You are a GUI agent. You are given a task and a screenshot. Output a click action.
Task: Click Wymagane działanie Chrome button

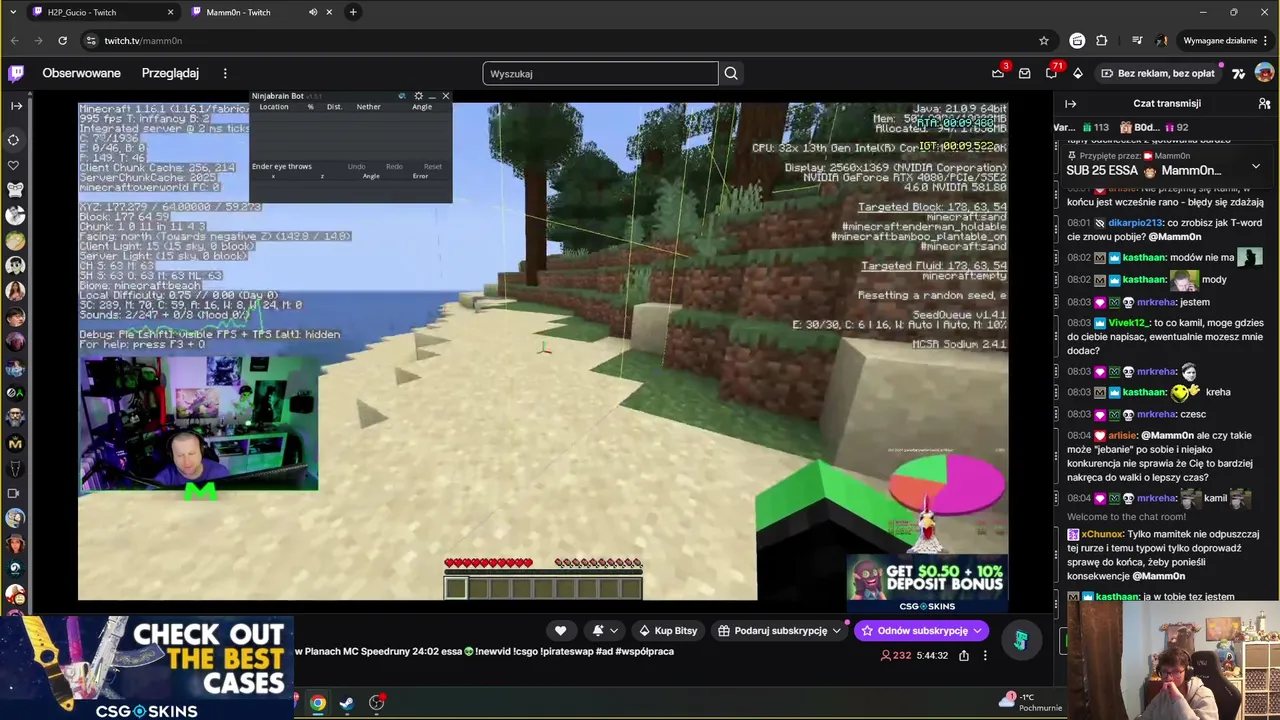click(x=1224, y=40)
